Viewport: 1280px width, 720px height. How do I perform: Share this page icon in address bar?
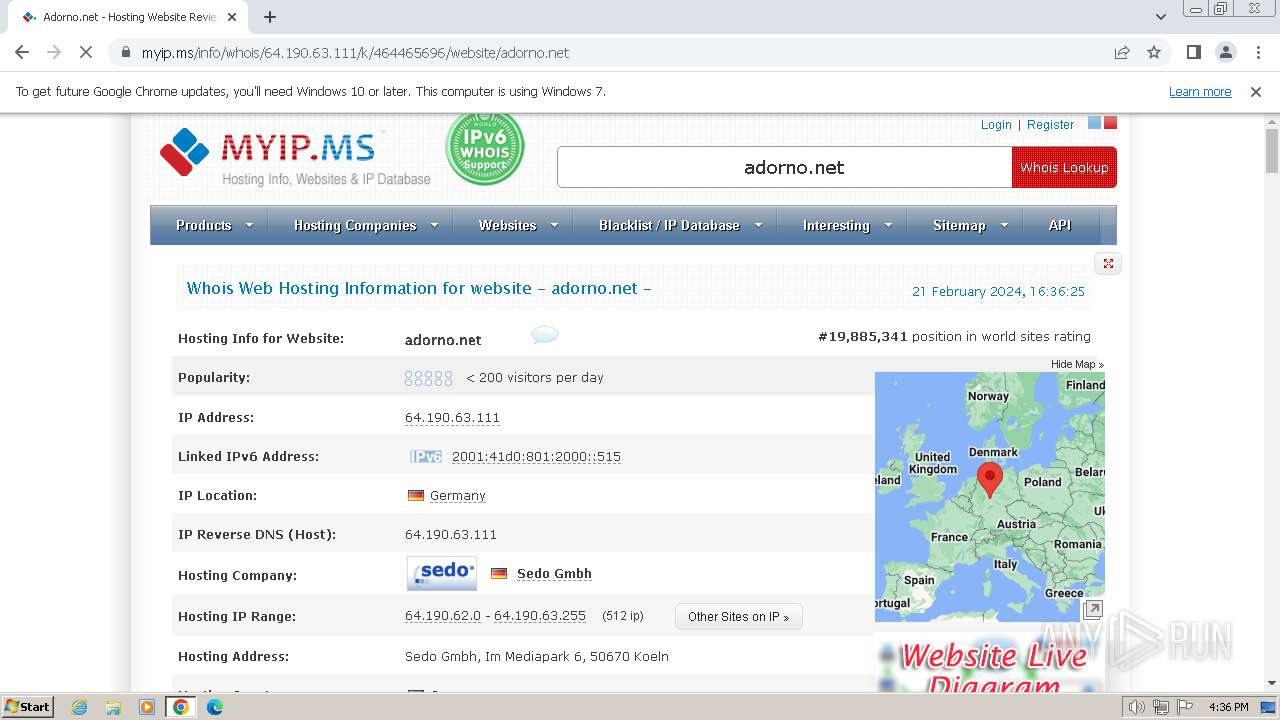pos(1122,52)
